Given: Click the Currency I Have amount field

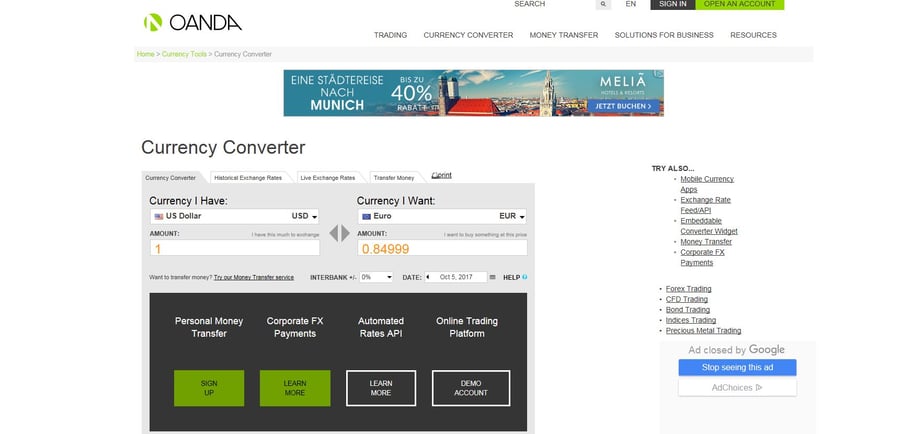Looking at the screenshot, I should 235,248.
